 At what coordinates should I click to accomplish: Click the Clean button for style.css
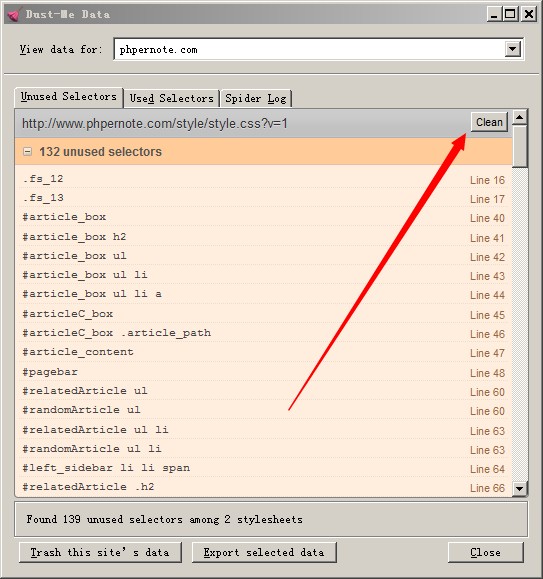[489, 122]
